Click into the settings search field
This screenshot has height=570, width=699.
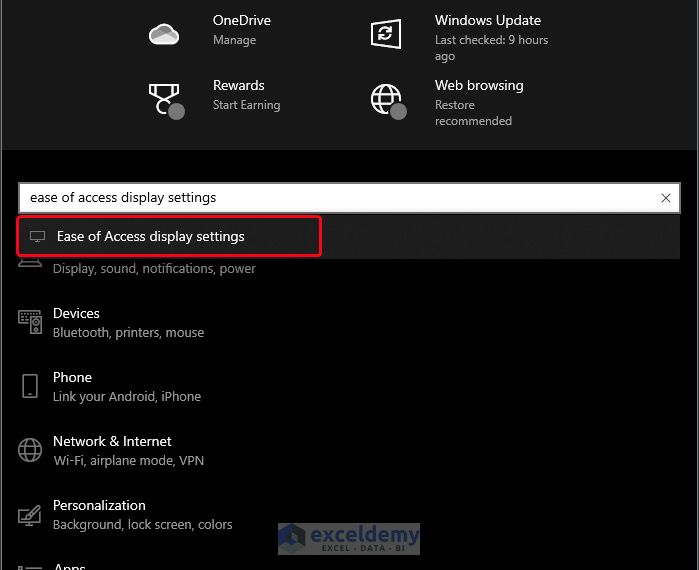(349, 197)
